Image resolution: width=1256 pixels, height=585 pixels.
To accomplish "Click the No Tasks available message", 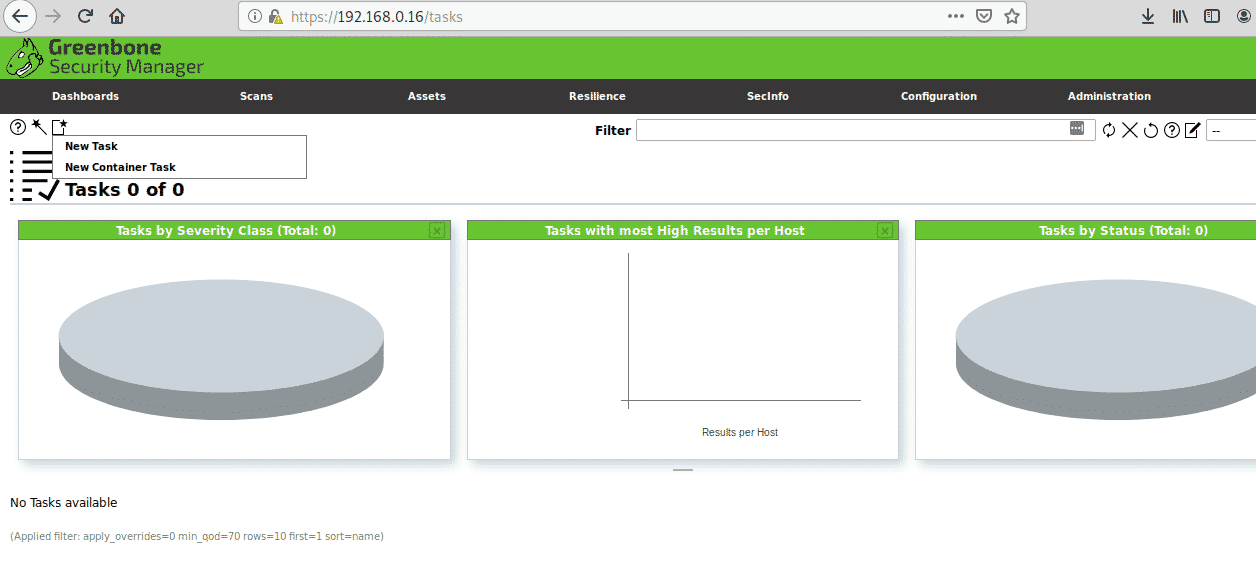I will tap(64, 503).
